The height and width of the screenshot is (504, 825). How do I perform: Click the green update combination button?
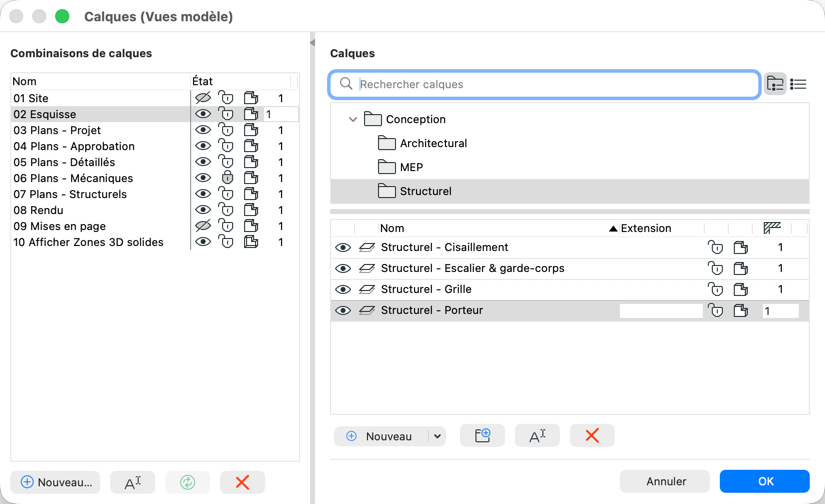188,482
